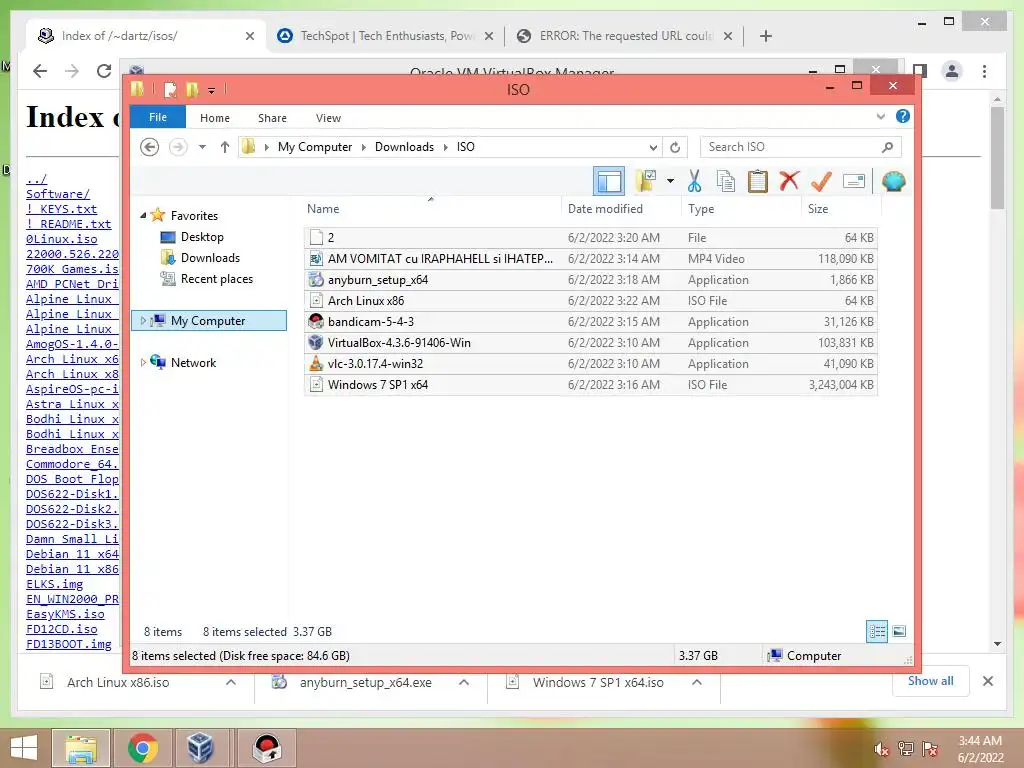Click the network tray icon
This screenshot has width=1024, height=768.
click(x=905, y=748)
